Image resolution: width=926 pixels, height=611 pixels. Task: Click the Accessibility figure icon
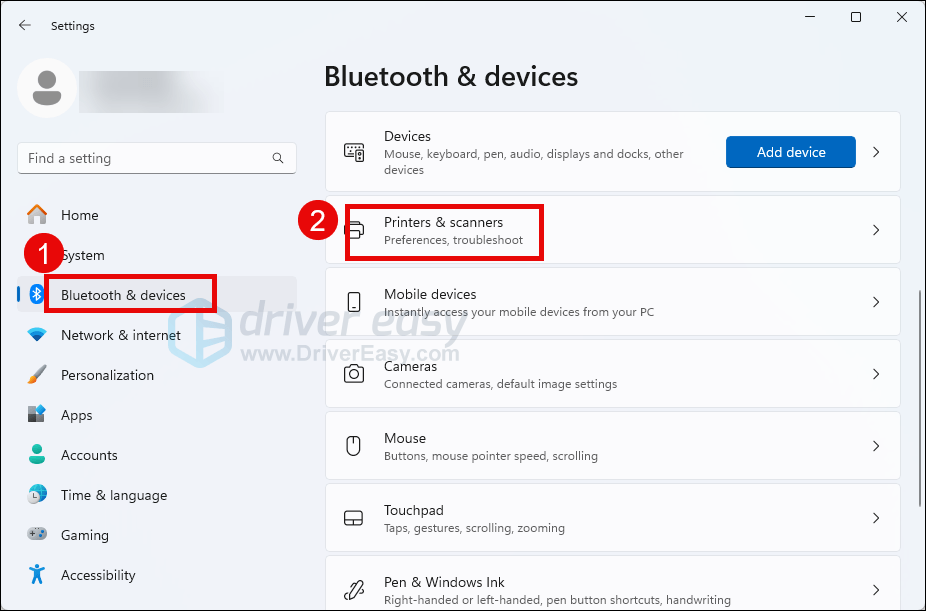(x=37, y=575)
